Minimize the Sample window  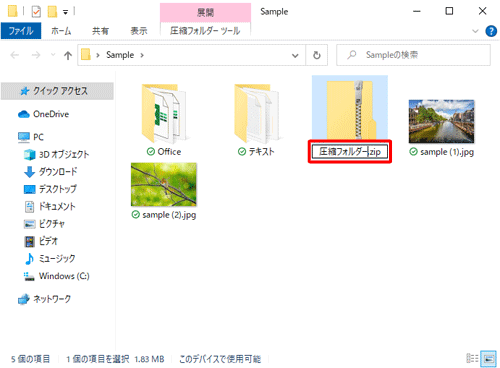click(417, 11)
